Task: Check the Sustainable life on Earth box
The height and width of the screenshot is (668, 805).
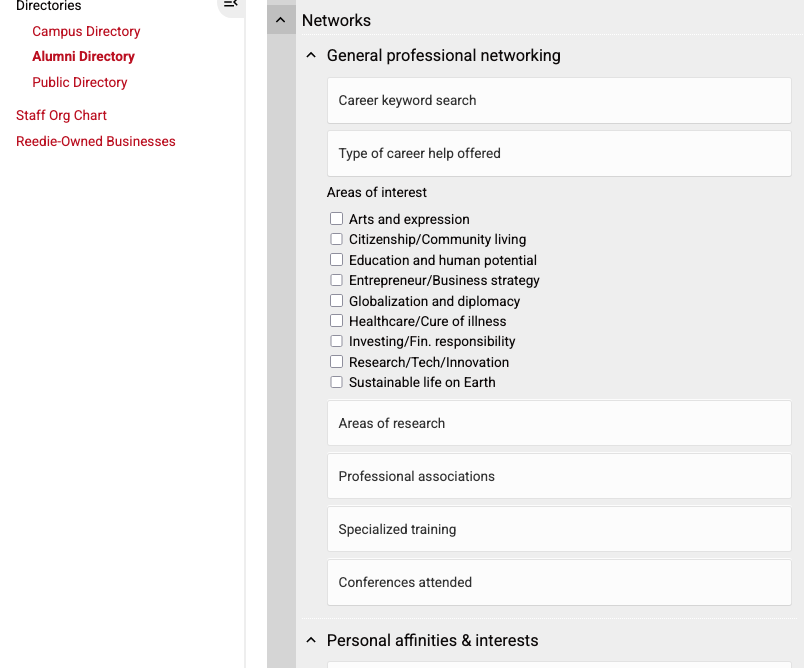Action: [x=337, y=382]
